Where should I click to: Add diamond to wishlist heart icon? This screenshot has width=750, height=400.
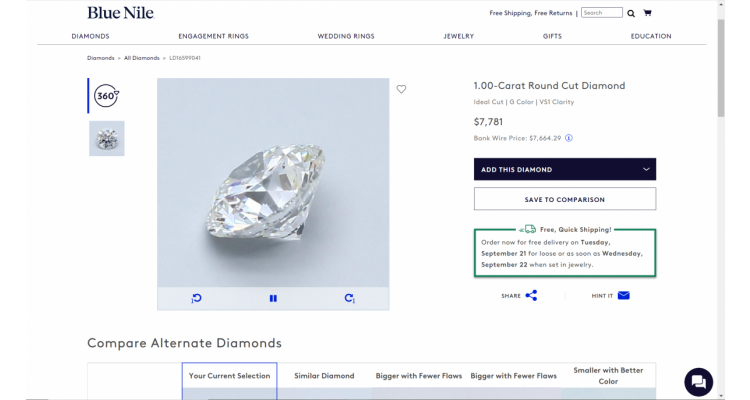pyautogui.click(x=401, y=89)
